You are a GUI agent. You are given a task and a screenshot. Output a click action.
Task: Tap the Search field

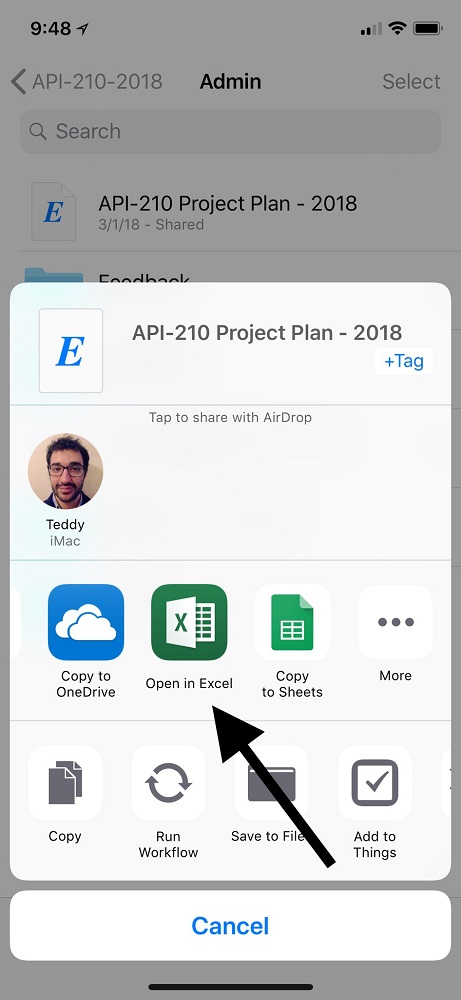[230, 131]
